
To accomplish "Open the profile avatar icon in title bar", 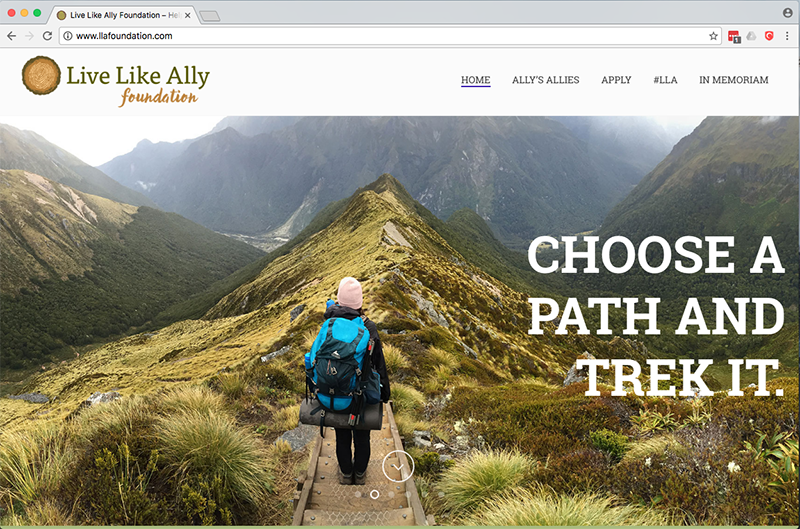I will (787, 13).
